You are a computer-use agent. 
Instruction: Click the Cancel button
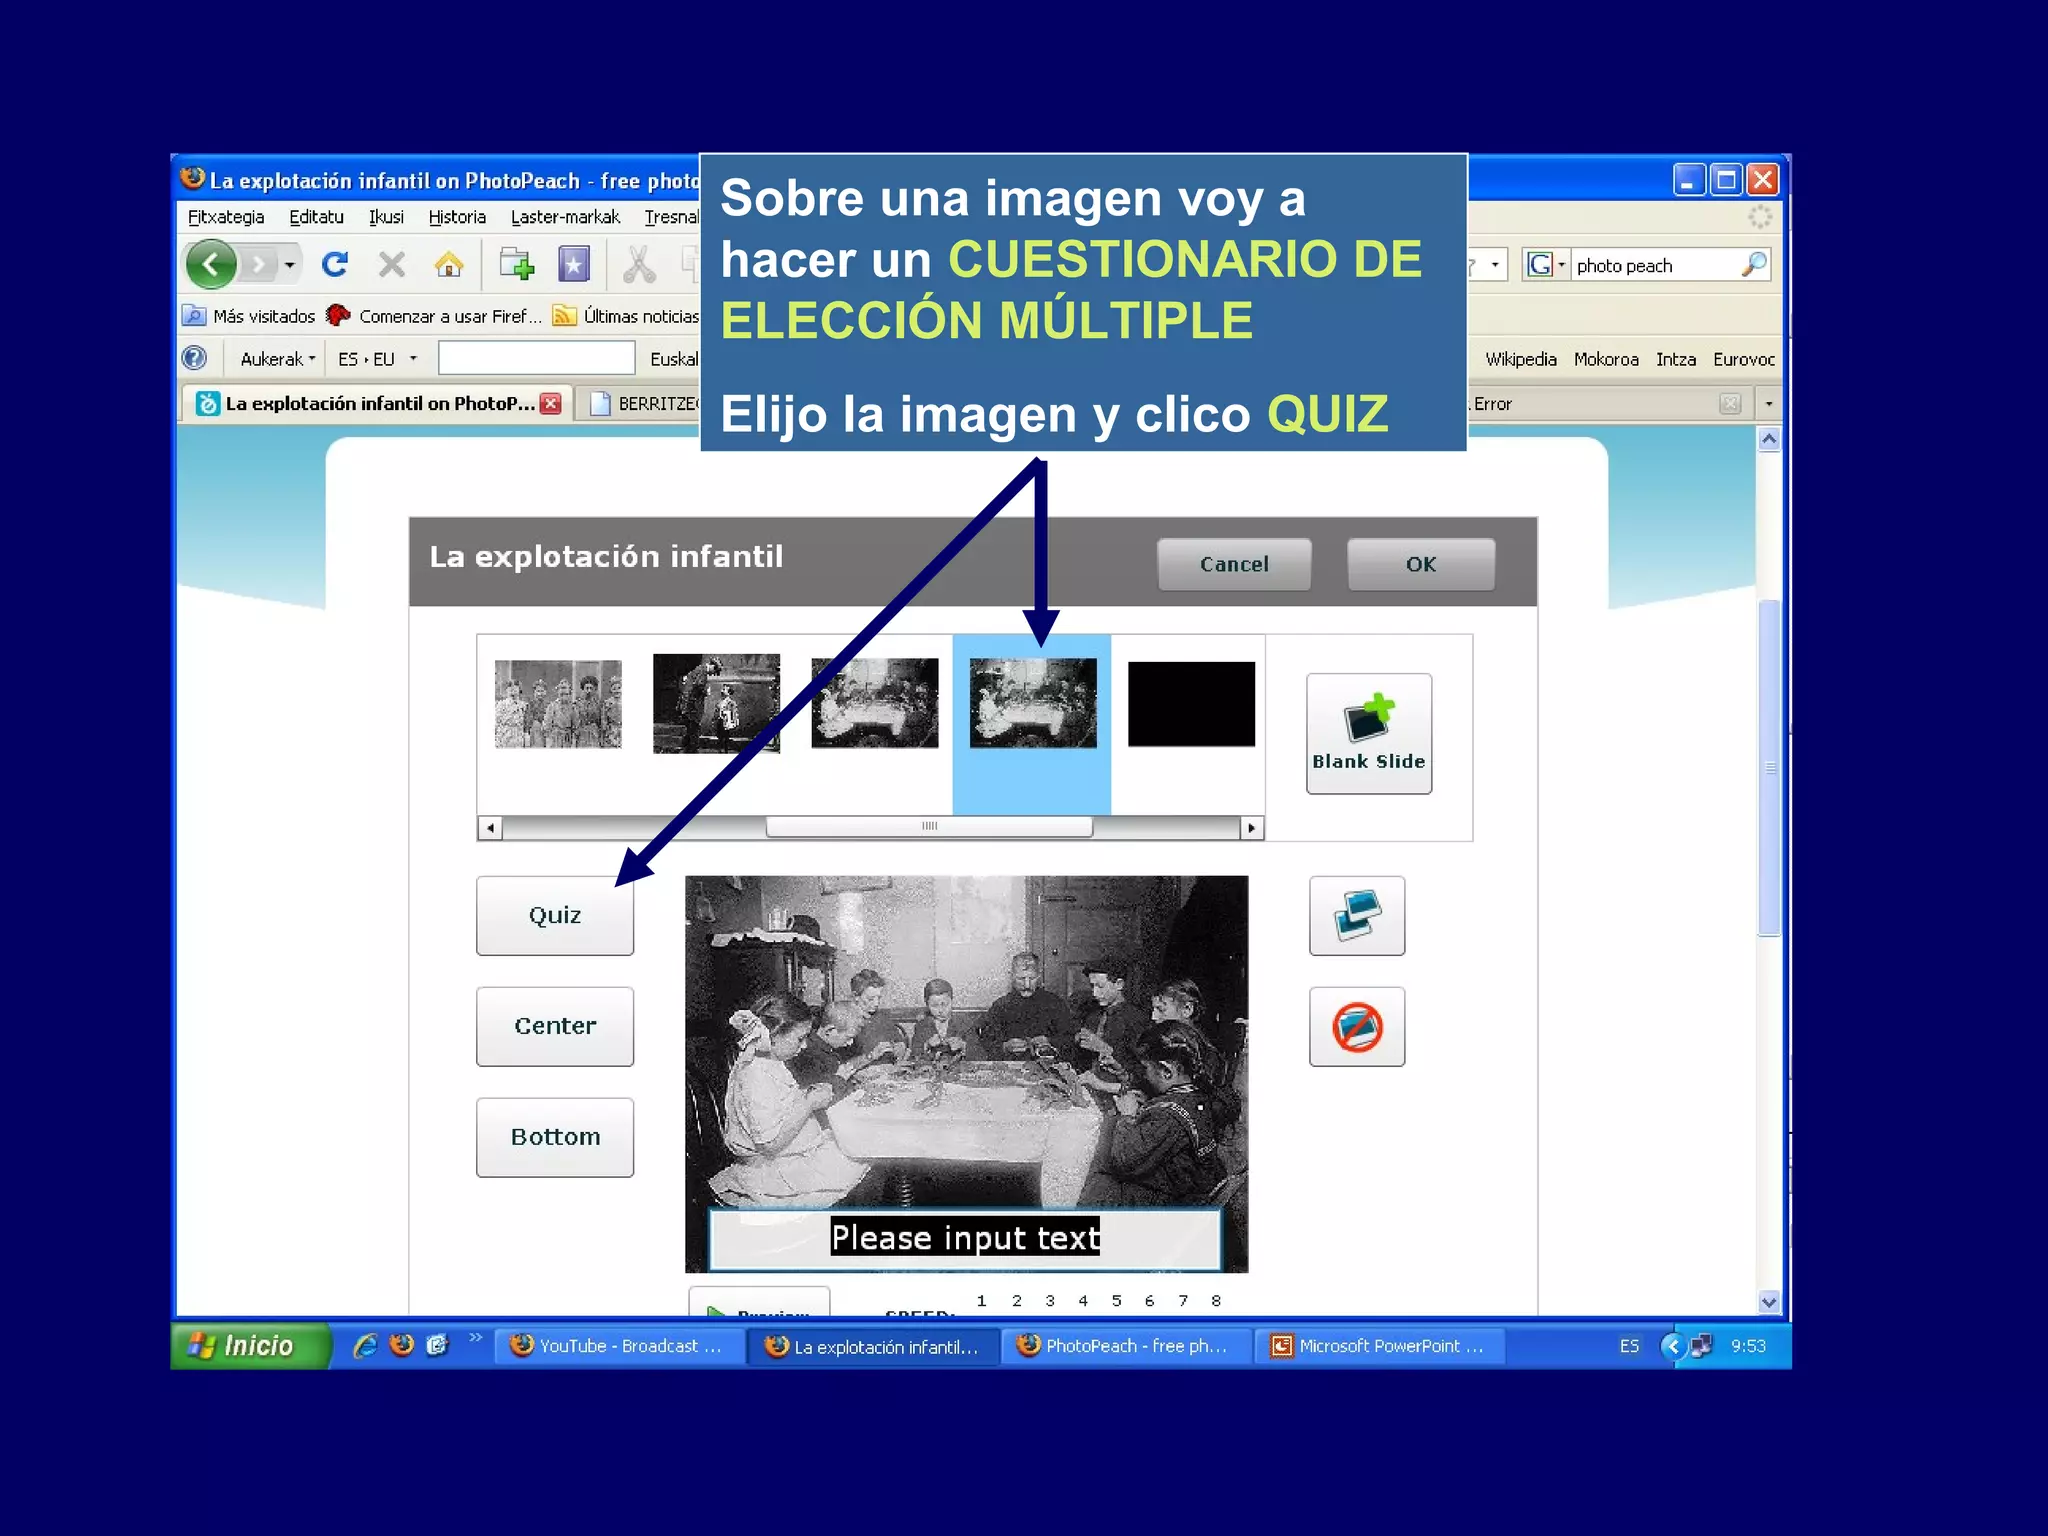click(x=1234, y=564)
